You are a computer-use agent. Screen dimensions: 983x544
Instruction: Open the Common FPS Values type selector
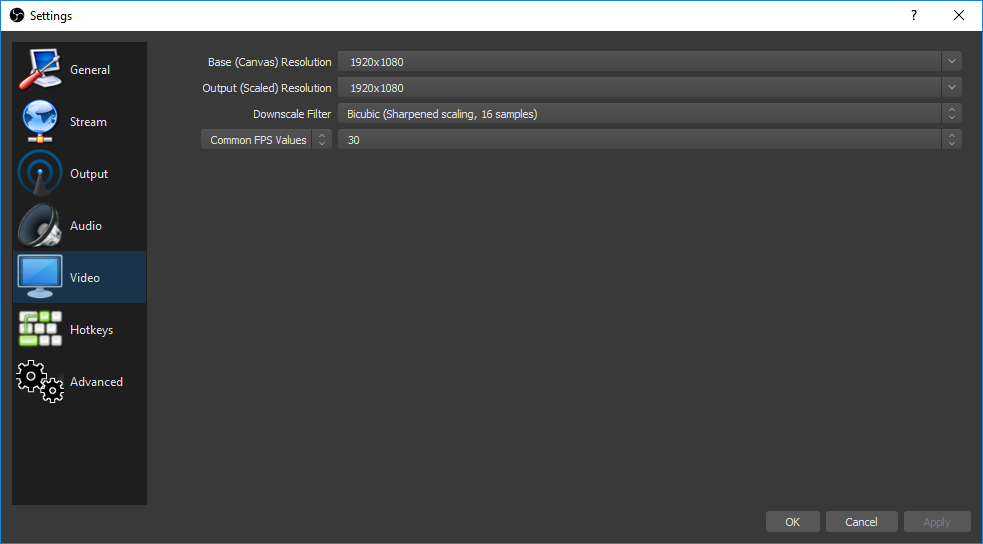(266, 140)
